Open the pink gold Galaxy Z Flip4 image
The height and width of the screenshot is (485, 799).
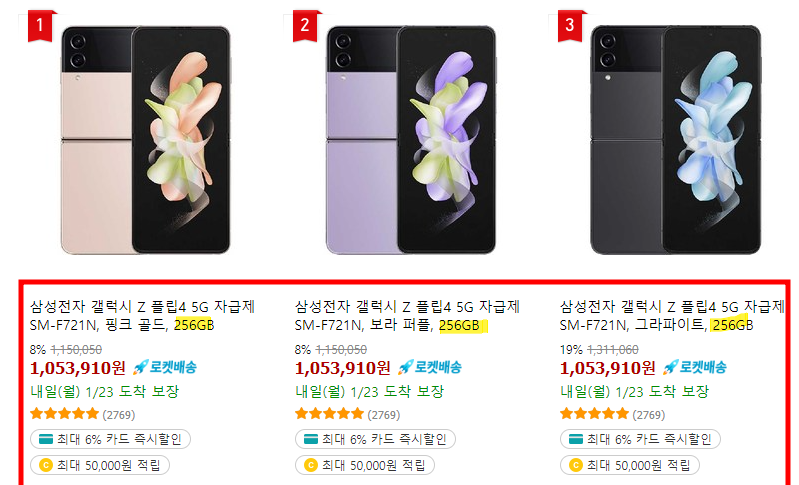tap(146, 140)
